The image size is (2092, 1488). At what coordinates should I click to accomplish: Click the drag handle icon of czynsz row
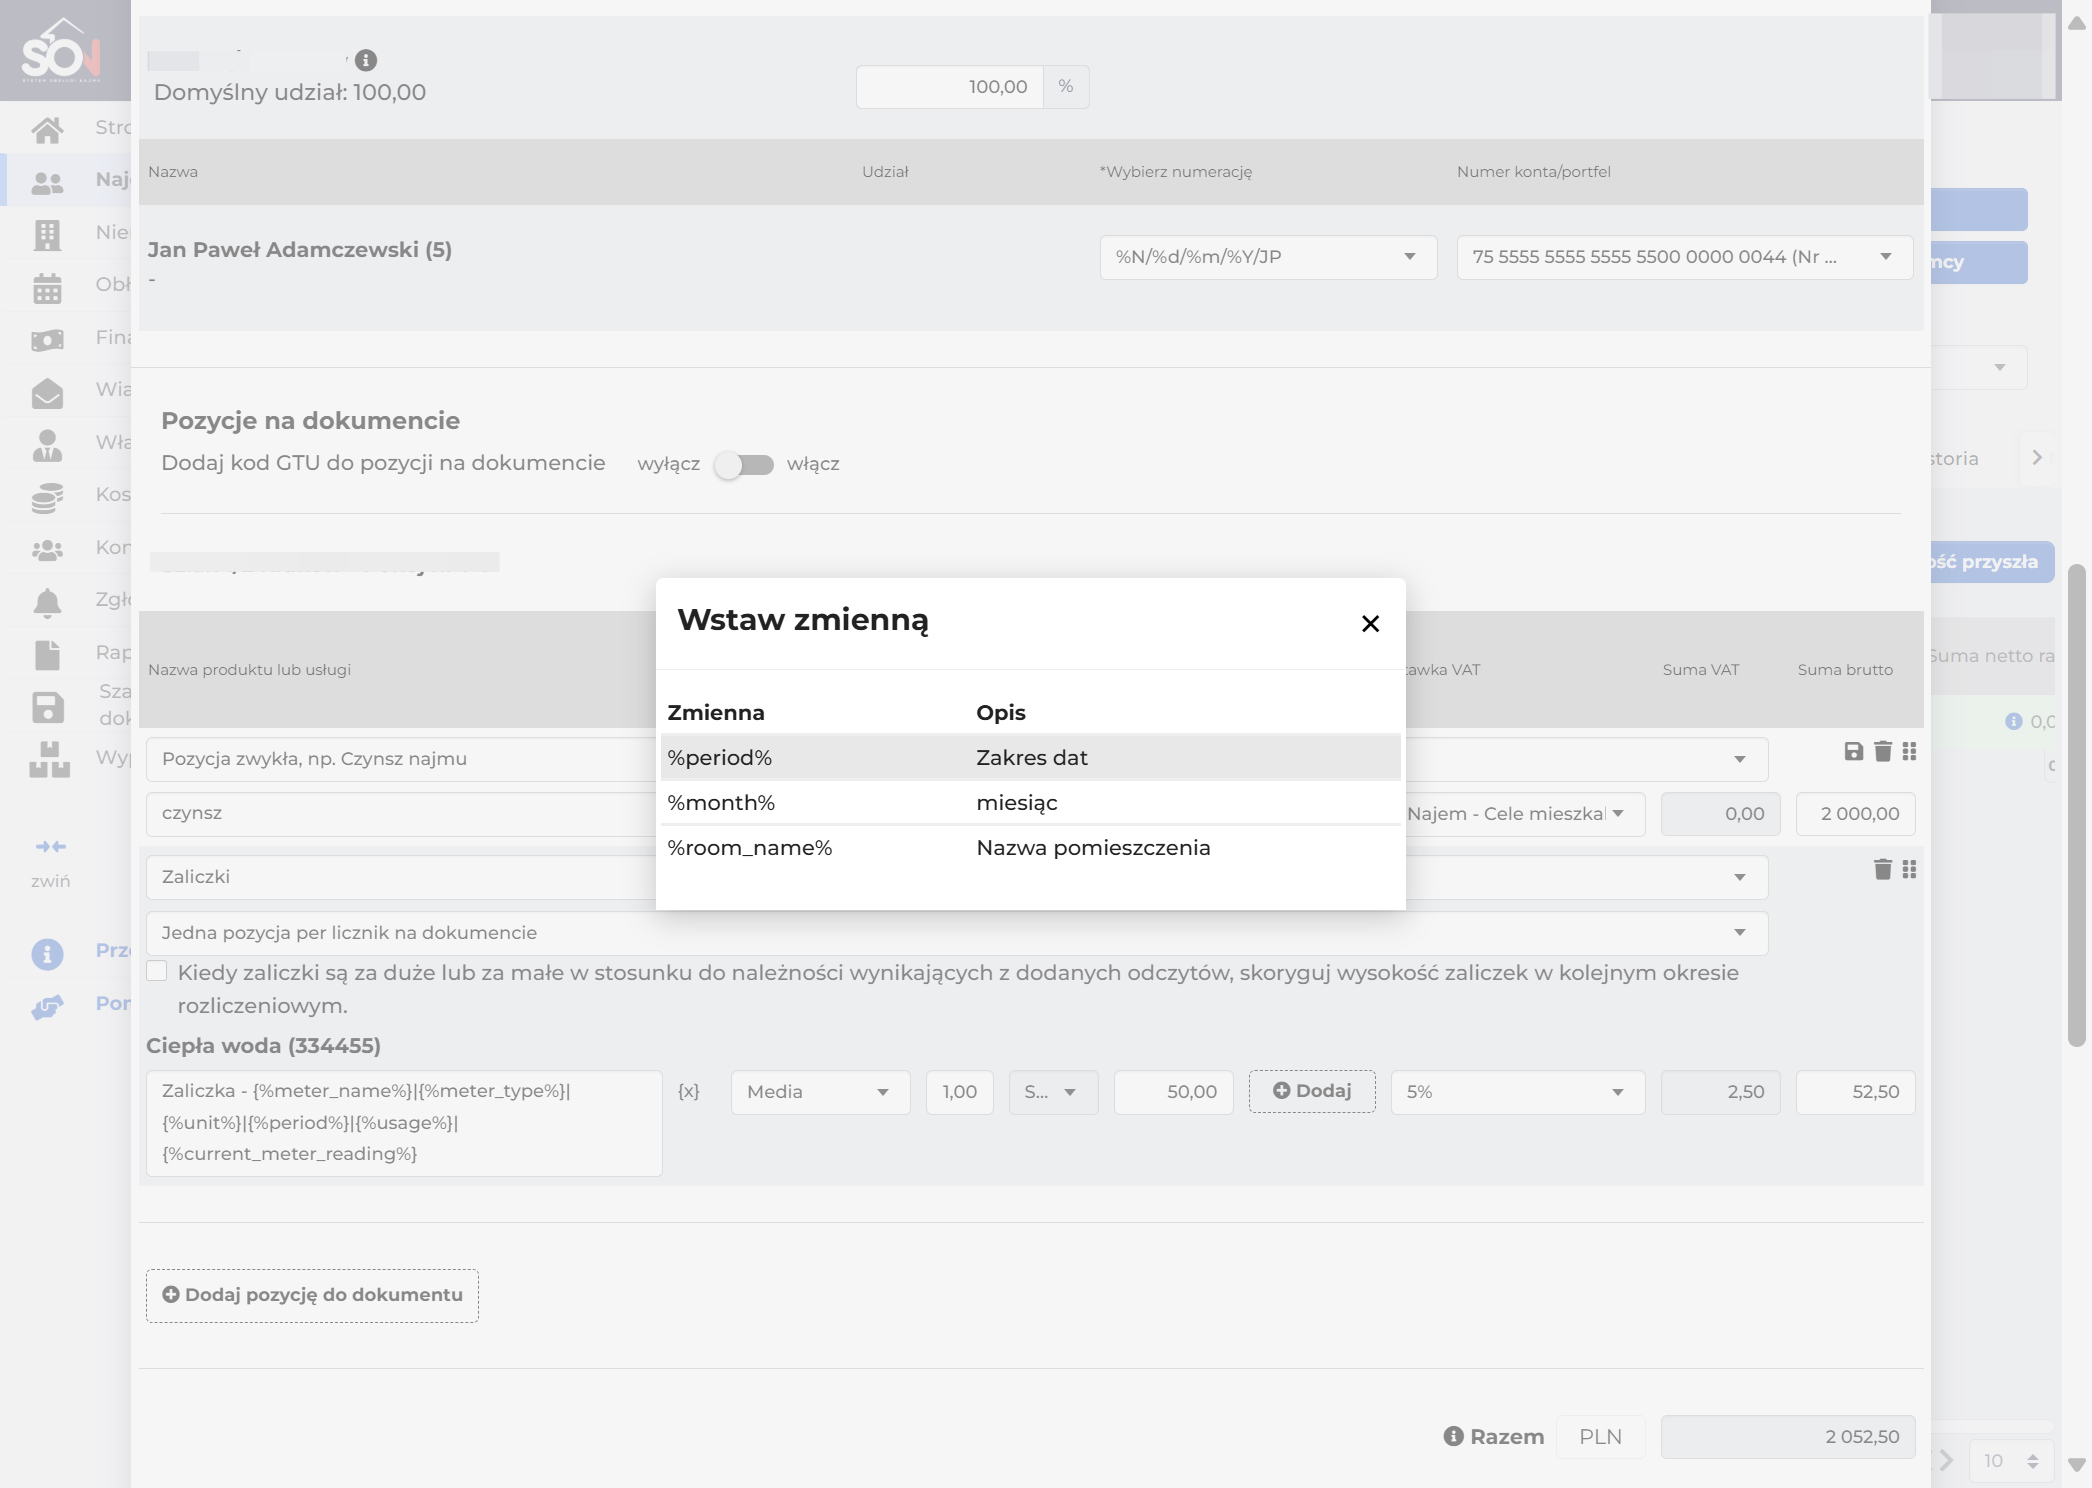[x=1909, y=751]
